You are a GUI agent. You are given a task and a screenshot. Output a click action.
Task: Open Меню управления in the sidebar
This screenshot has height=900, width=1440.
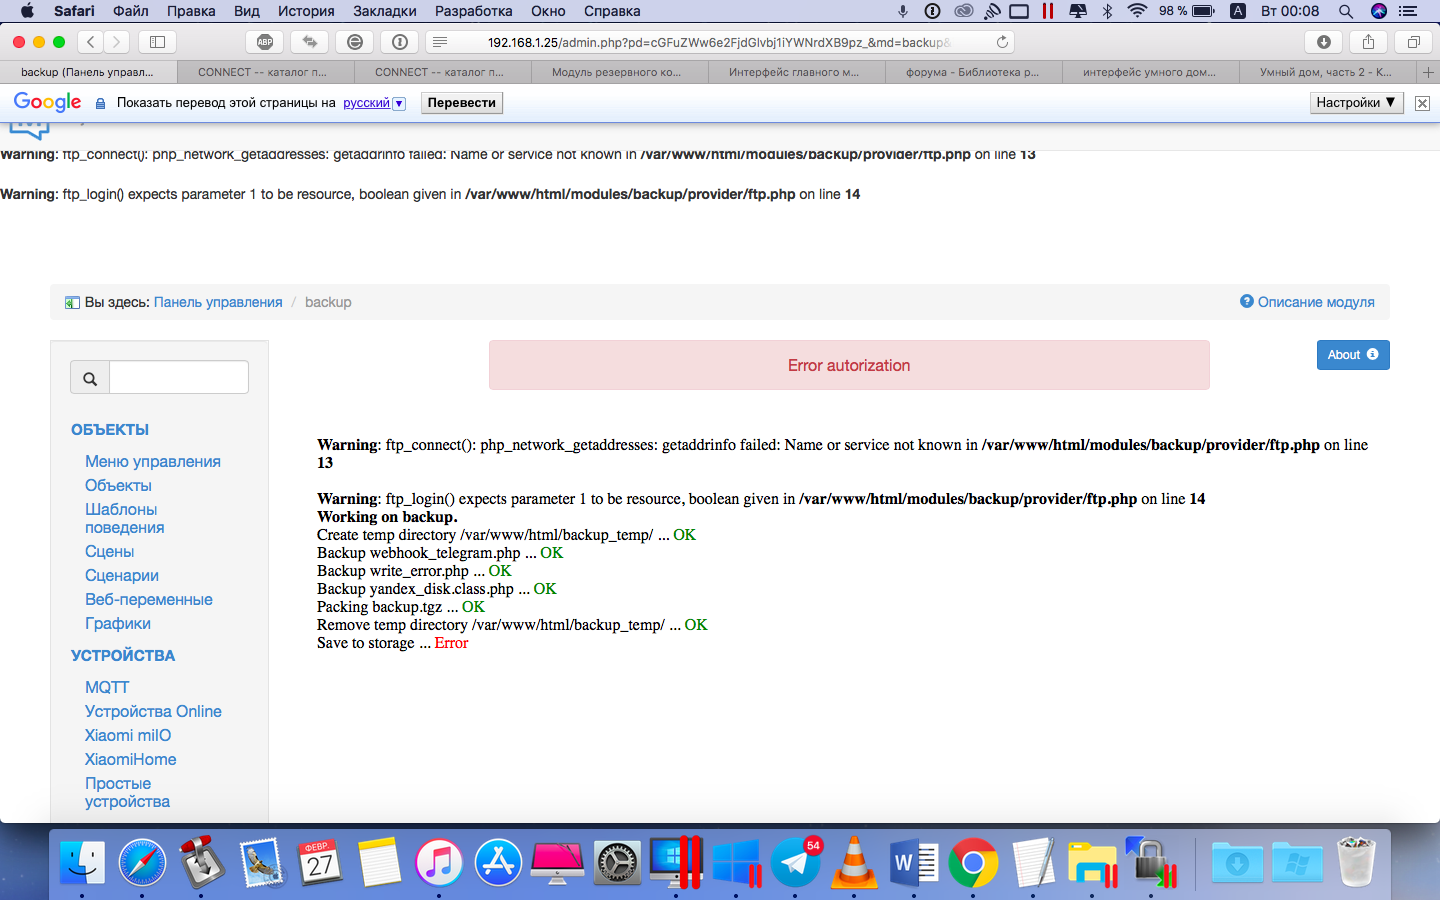click(x=153, y=461)
